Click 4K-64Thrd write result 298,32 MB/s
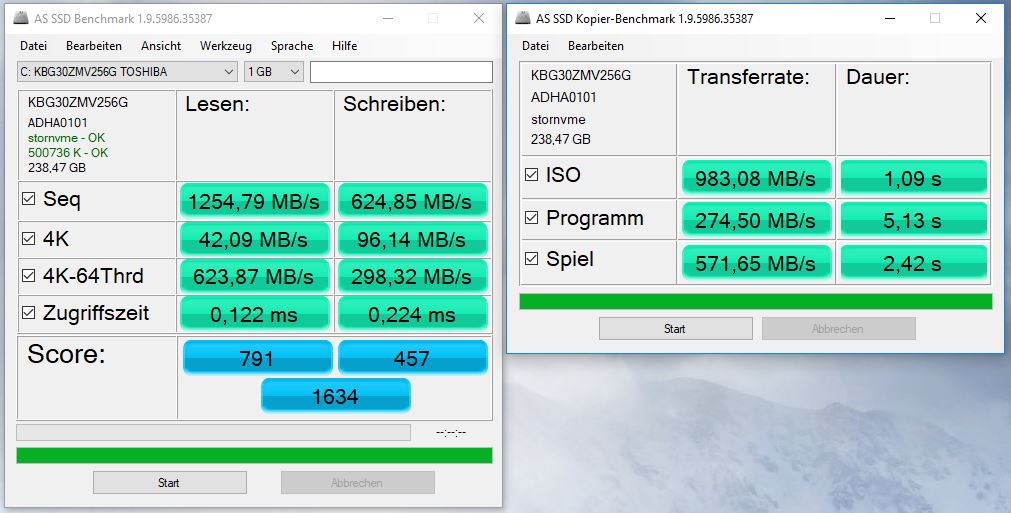Screen dimensions: 1011x513 412,276
